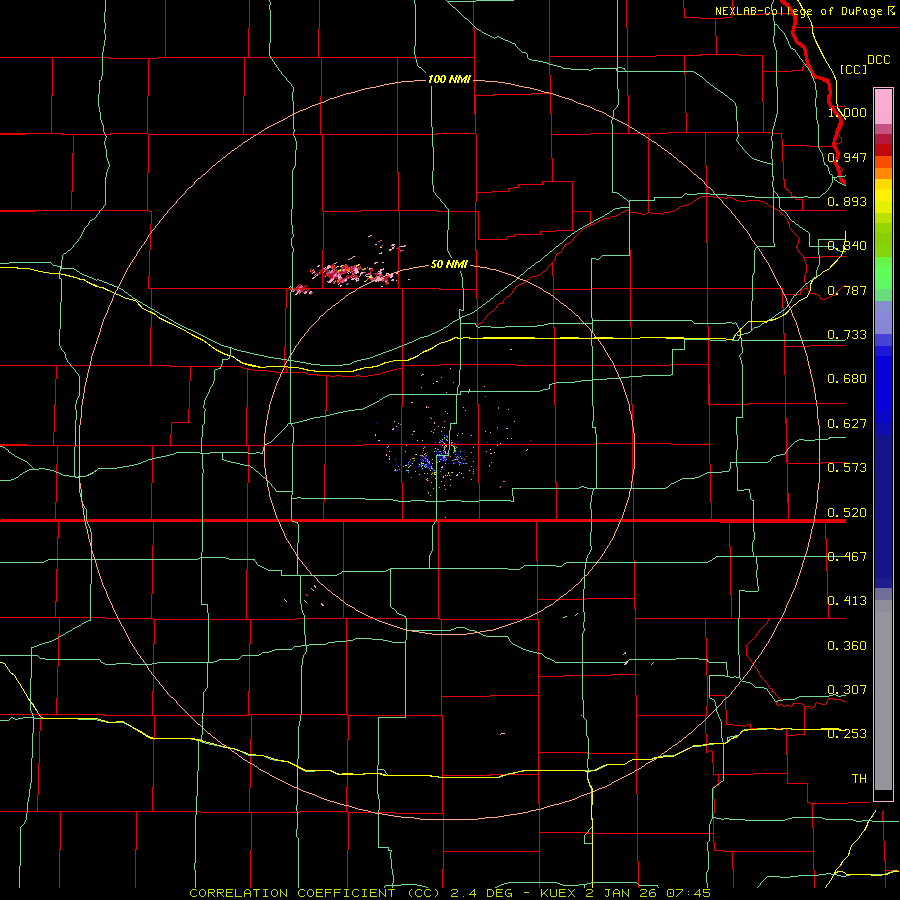Click the 0.787 scale value

tap(847, 290)
